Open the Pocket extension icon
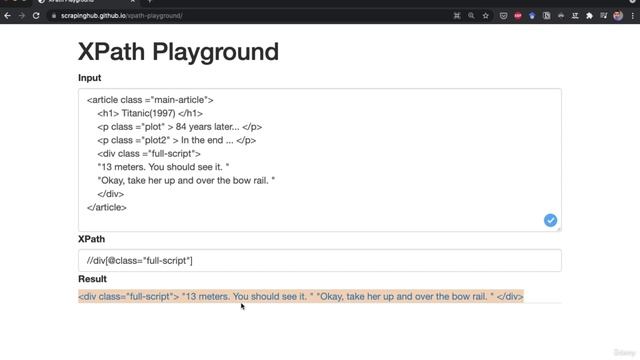The height and width of the screenshot is (360, 640). pyautogui.click(x=503, y=16)
